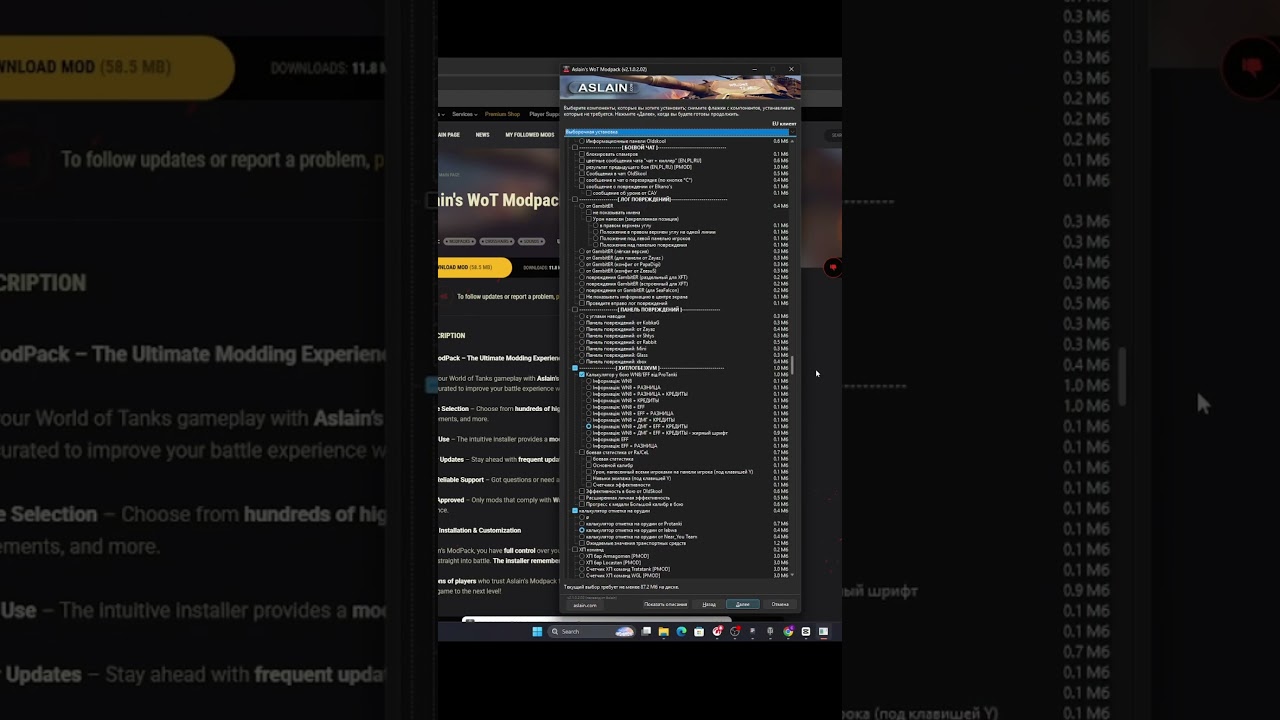Click the Назад button
Image resolution: width=1280 pixels, height=720 pixels.
coord(709,604)
